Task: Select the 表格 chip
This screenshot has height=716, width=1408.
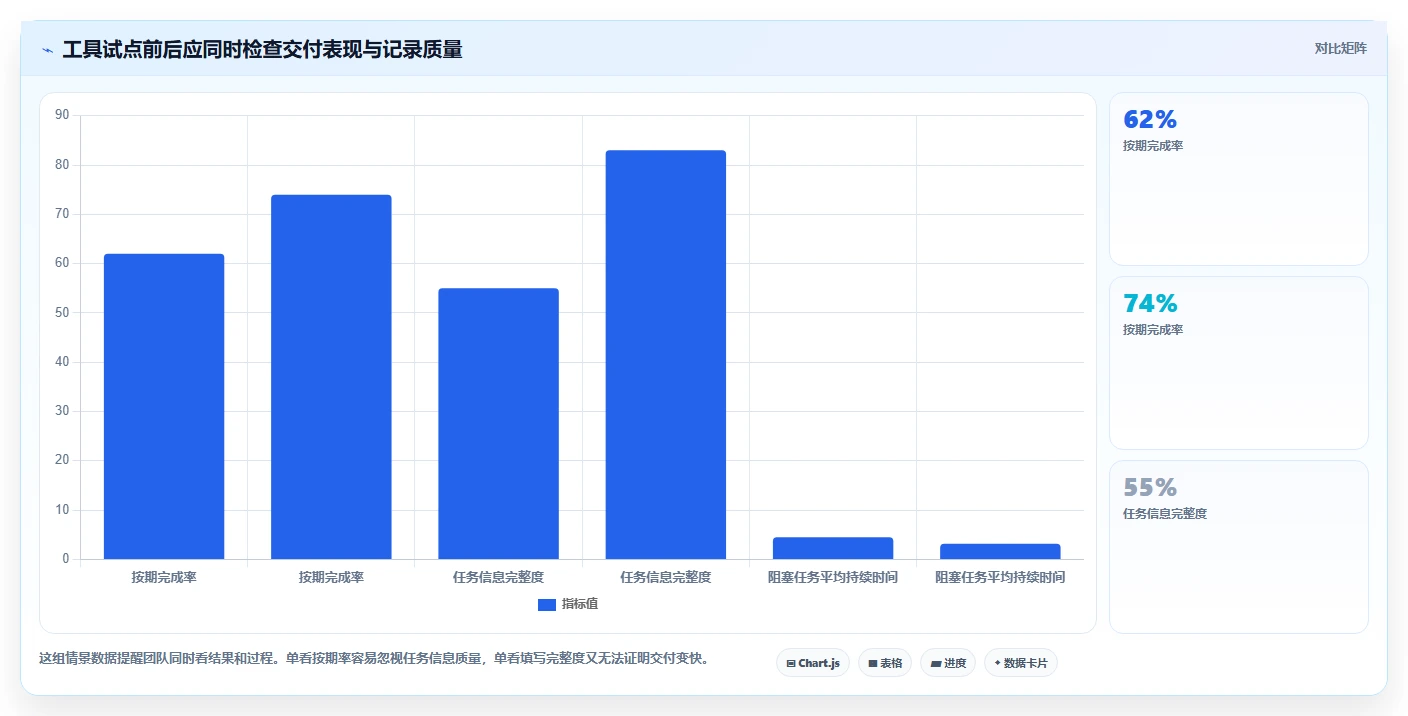Action: [x=885, y=663]
